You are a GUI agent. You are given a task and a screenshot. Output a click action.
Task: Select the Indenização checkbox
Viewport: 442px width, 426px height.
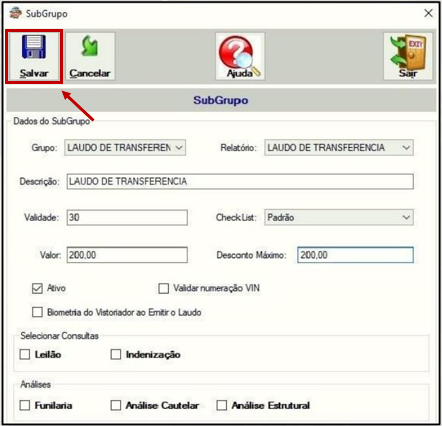click(116, 354)
